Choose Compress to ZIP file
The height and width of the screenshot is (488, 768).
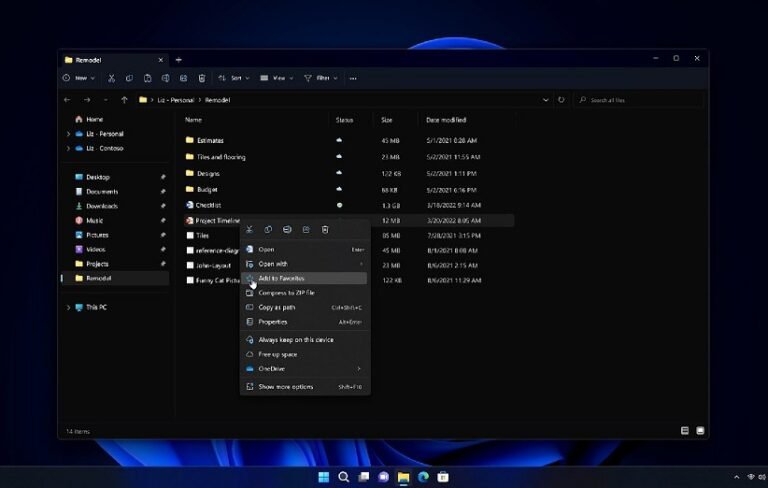286,293
